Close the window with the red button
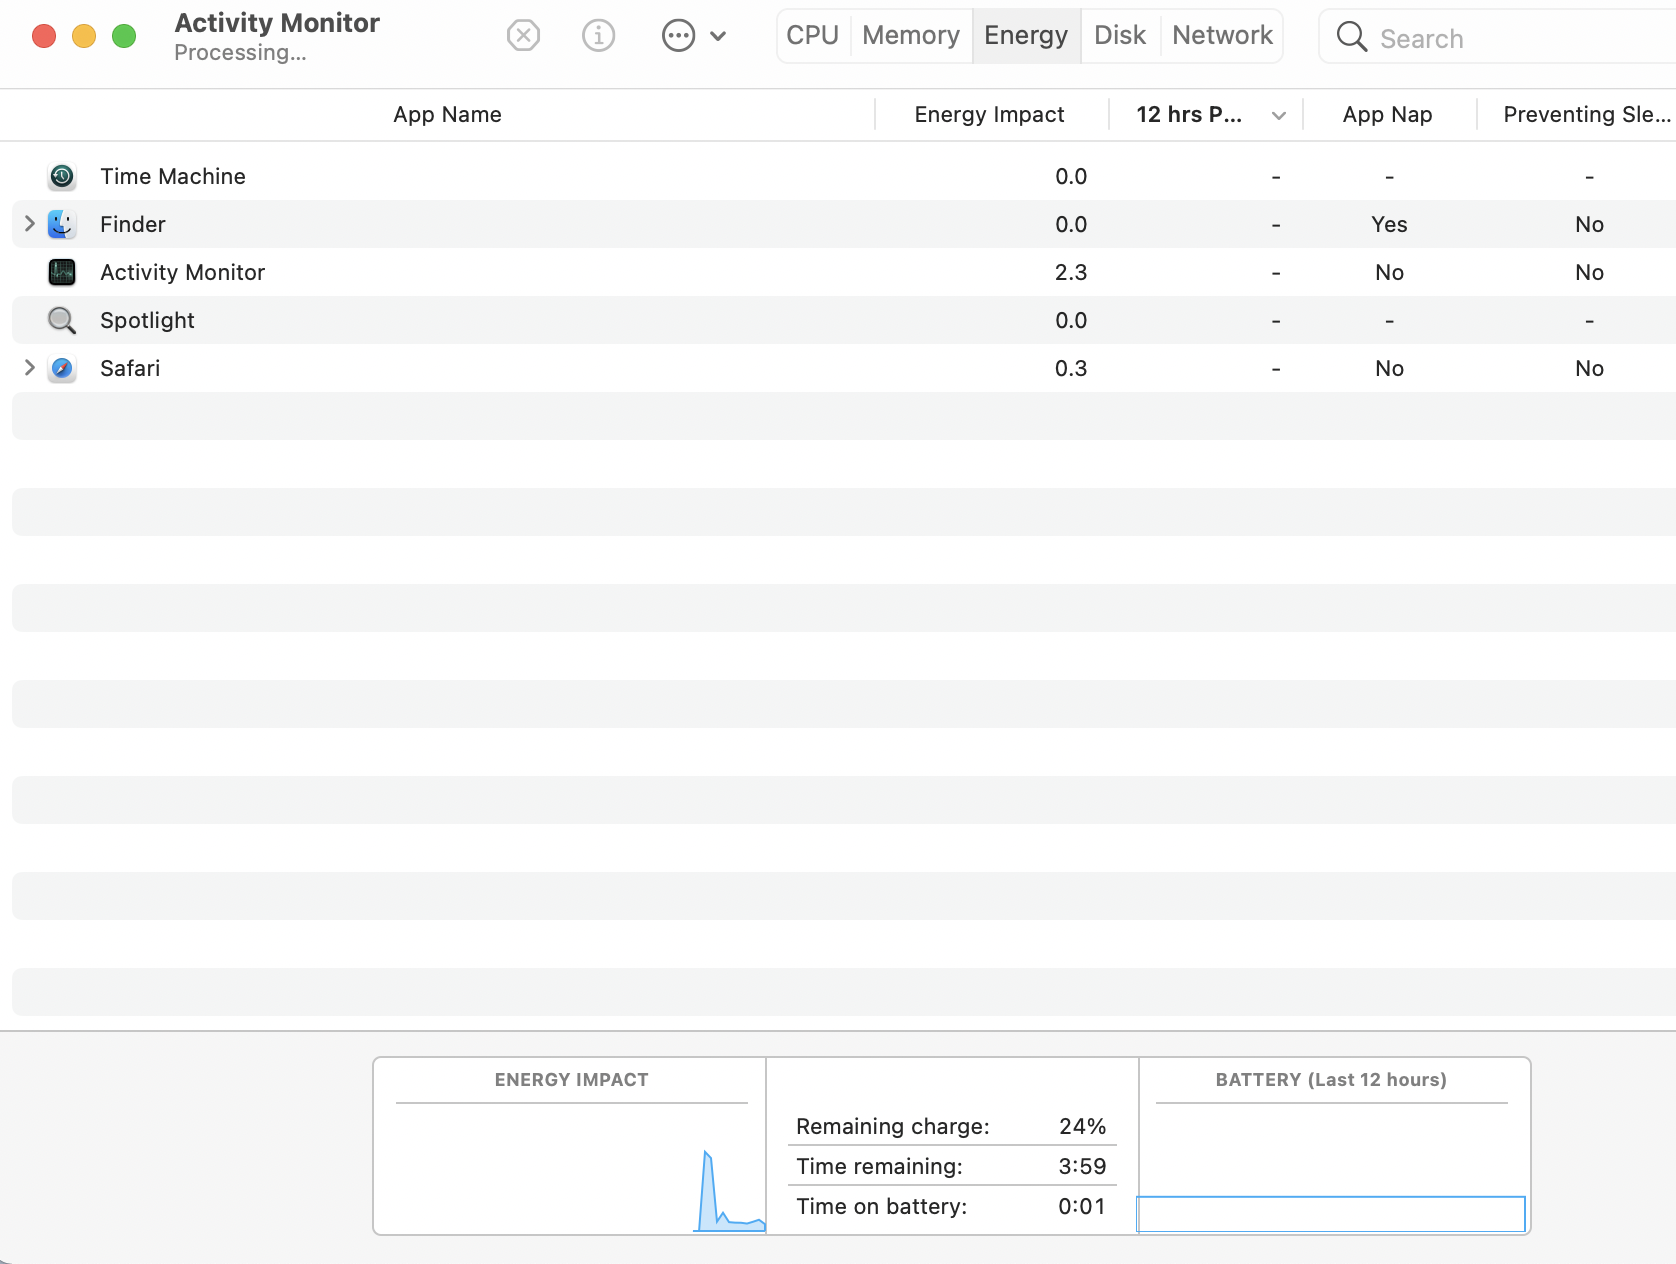Image resolution: width=1676 pixels, height=1264 pixels. [x=44, y=37]
